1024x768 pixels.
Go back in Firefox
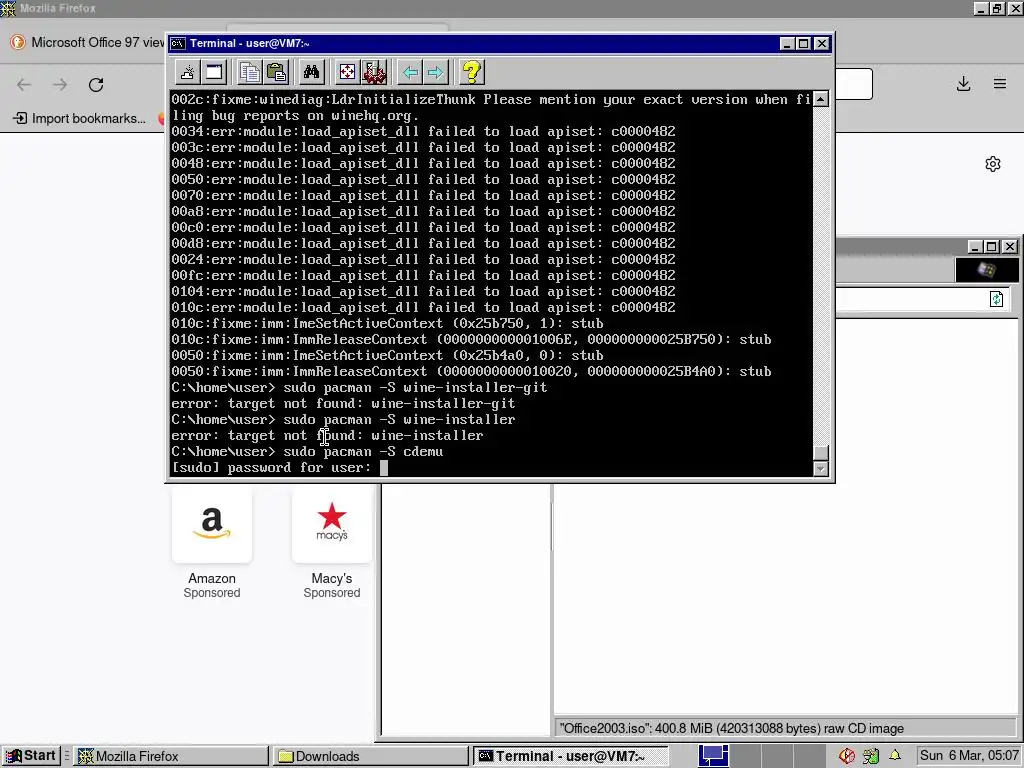click(x=24, y=84)
